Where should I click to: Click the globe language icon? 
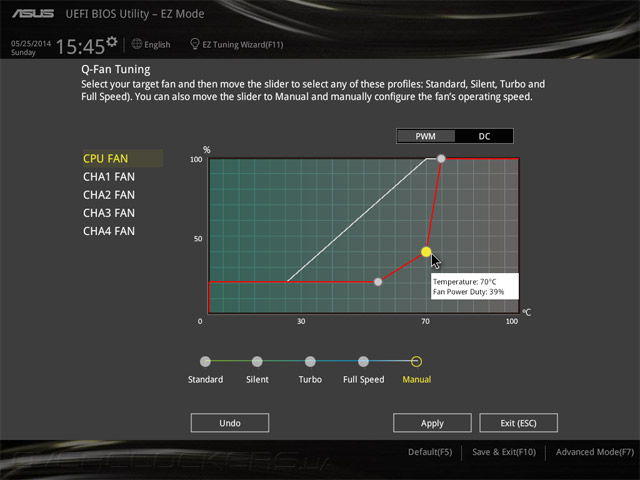click(137, 44)
